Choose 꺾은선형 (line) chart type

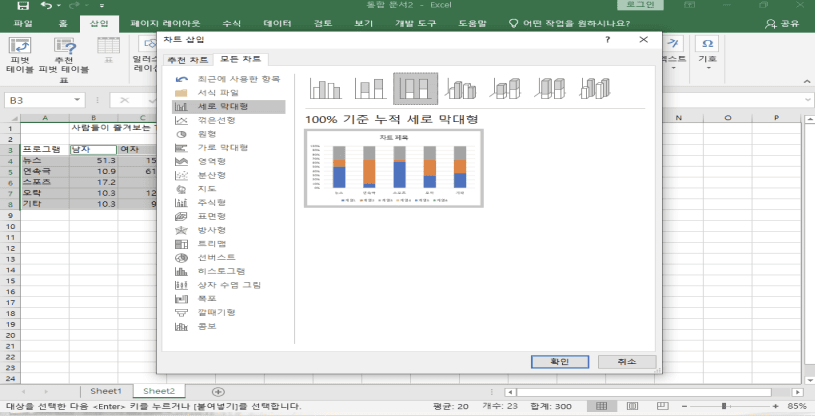pyautogui.click(x=211, y=119)
